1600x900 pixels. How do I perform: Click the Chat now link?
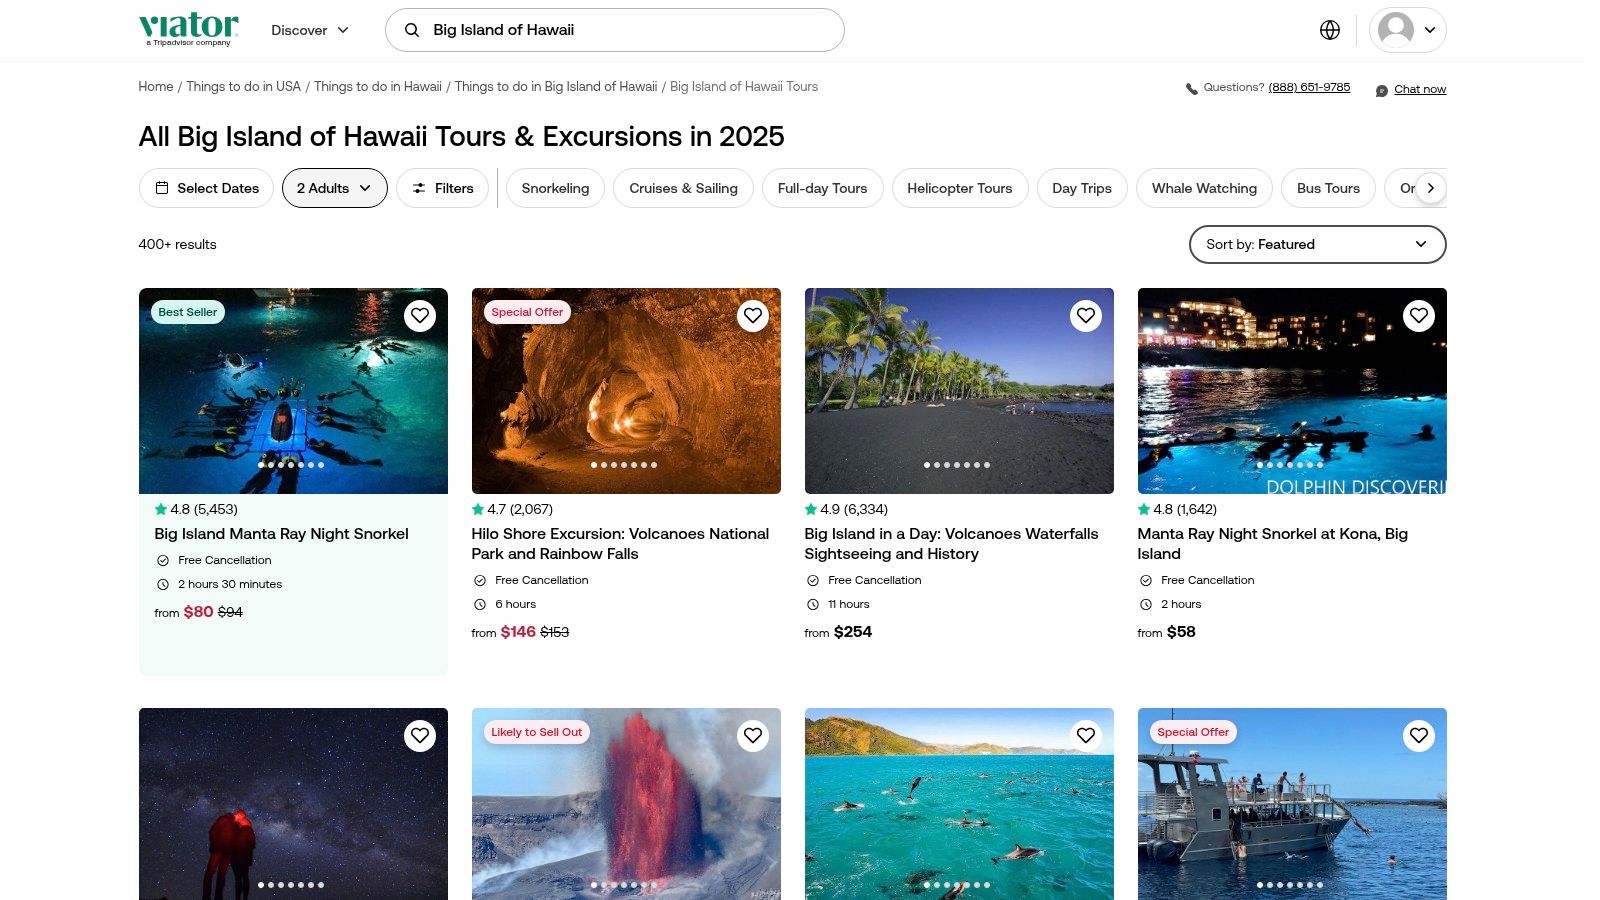tap(1419, 90)
